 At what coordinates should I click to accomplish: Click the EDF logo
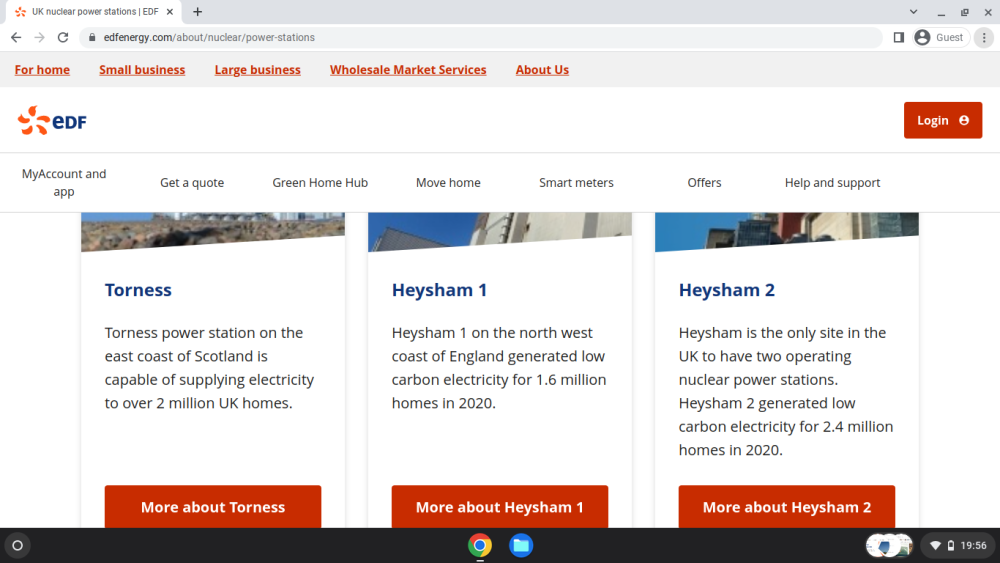tap(52, 121)
